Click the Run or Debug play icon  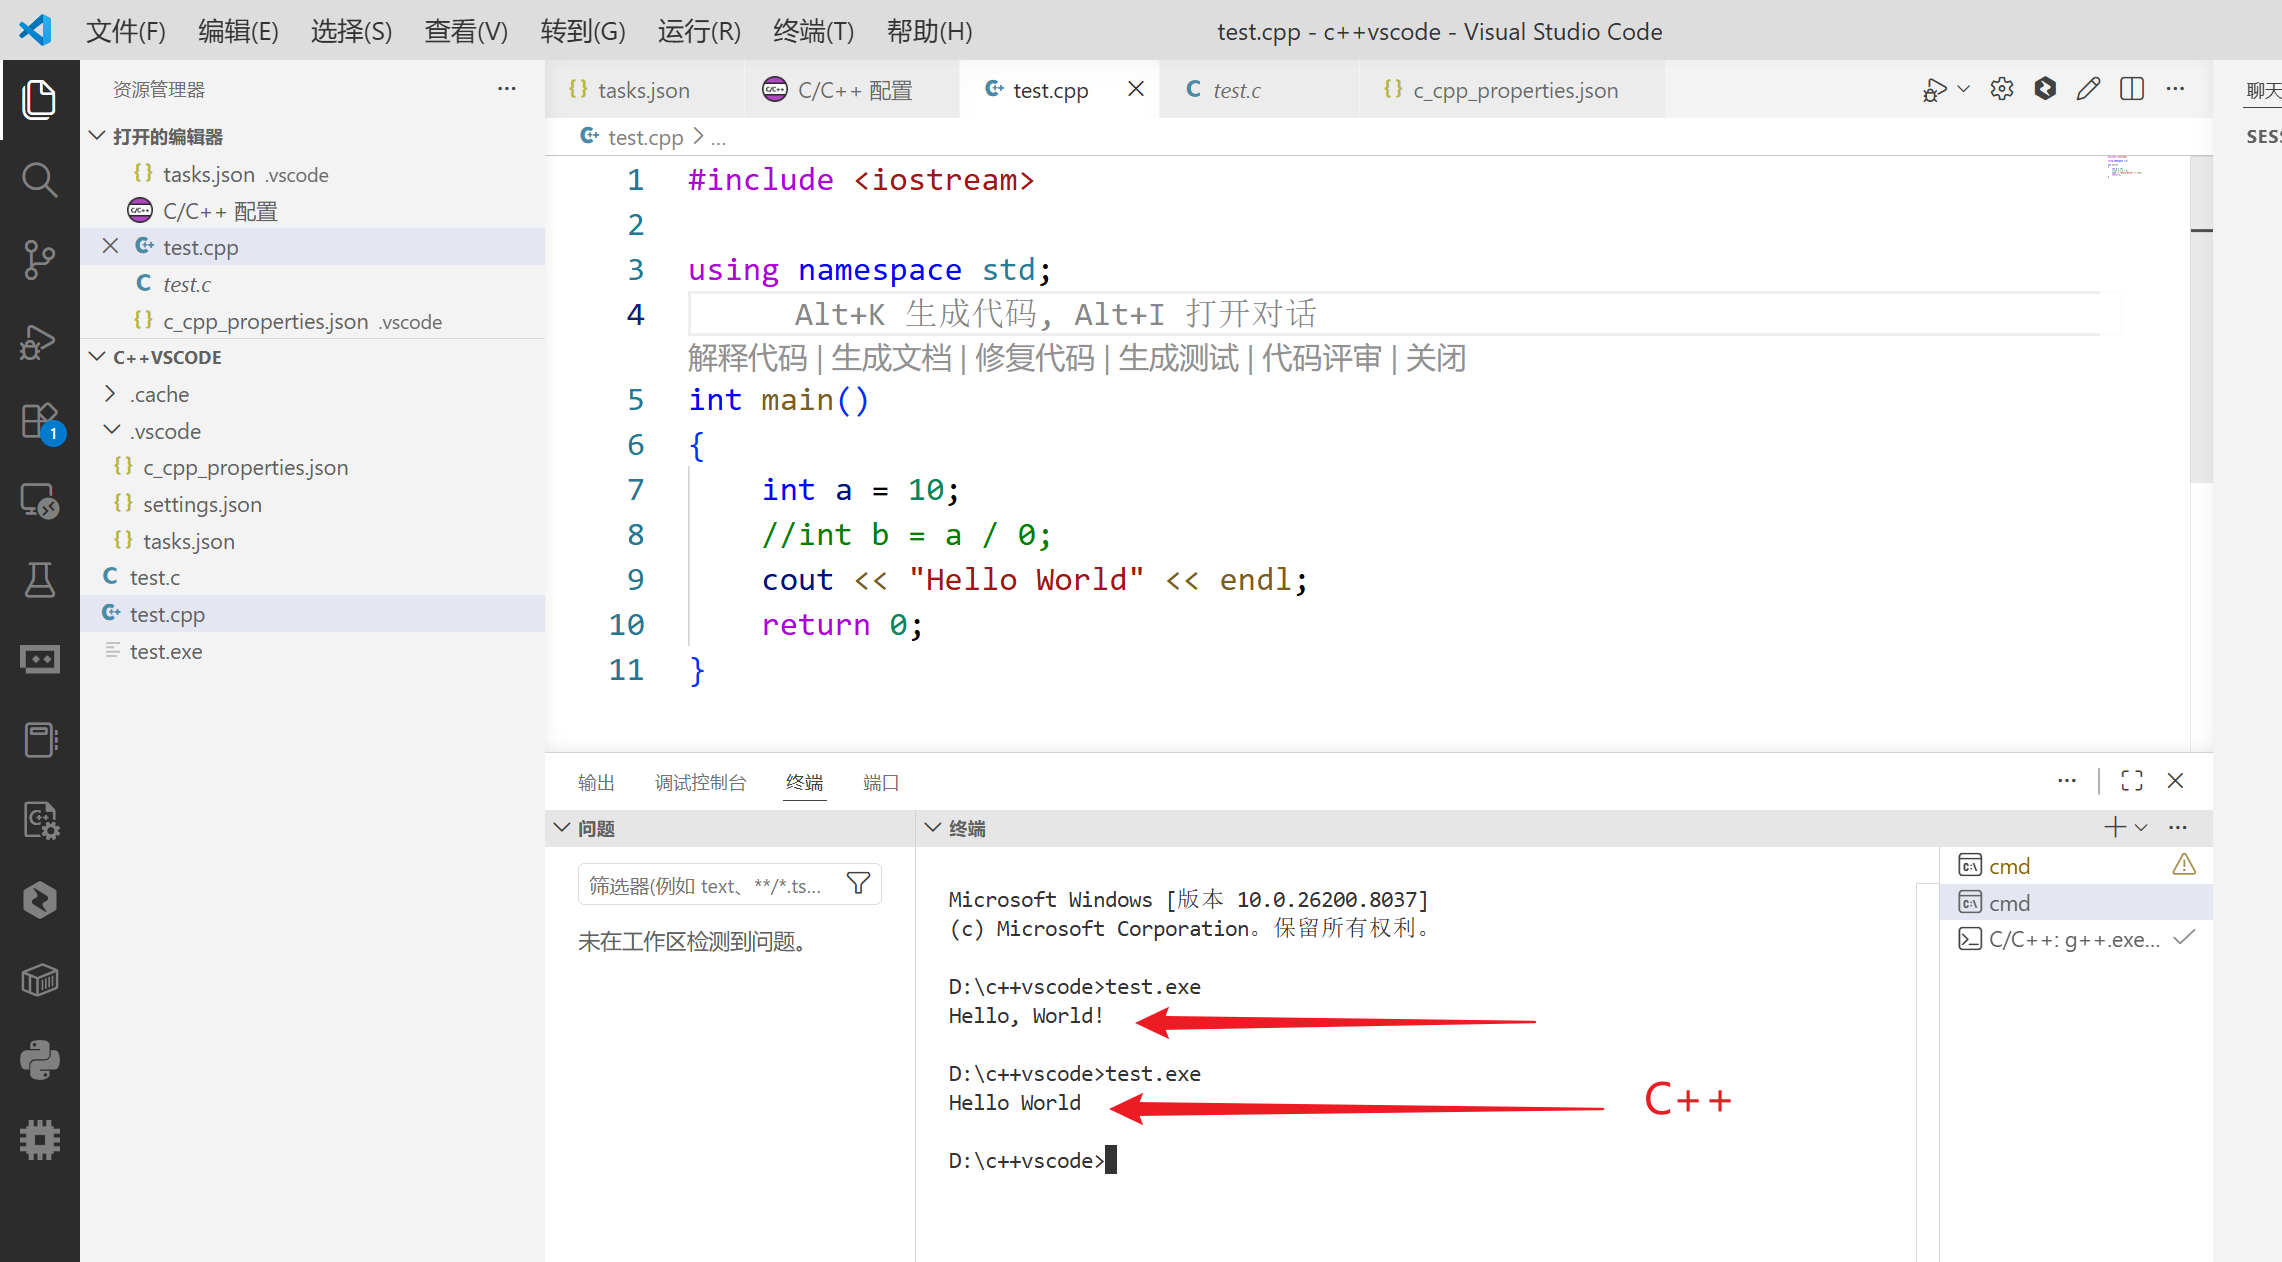coord(1934,90)
